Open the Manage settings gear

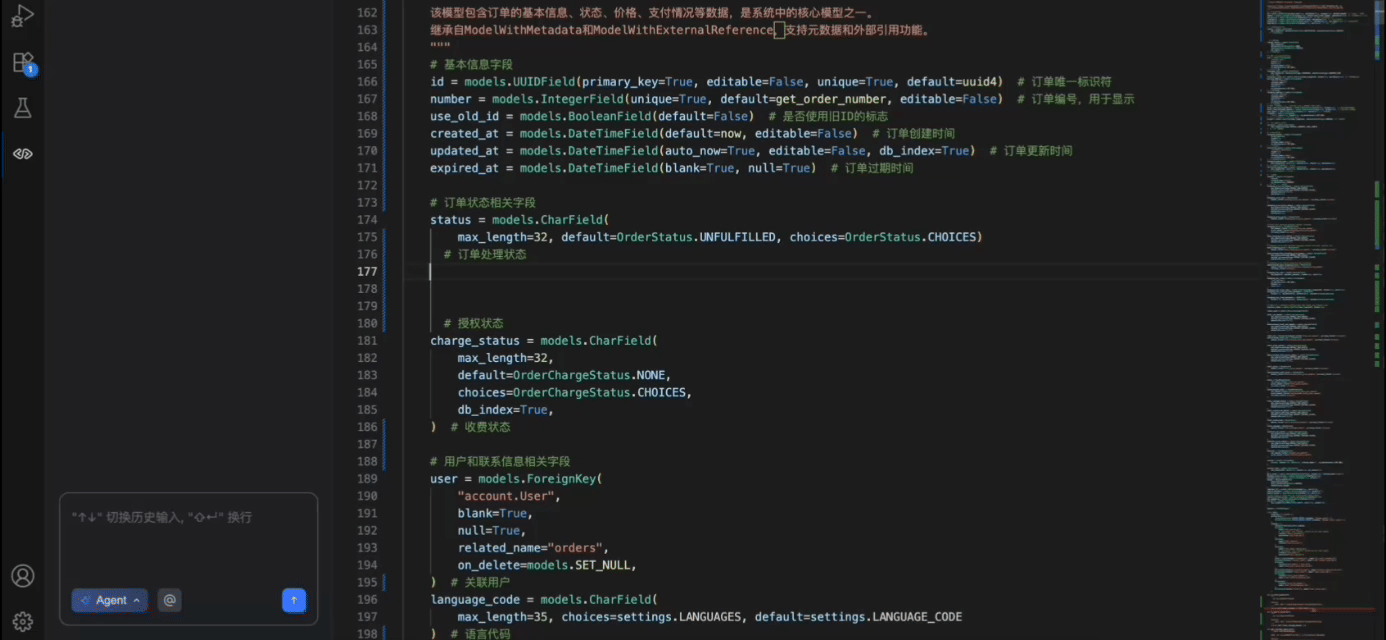(23, 621)
